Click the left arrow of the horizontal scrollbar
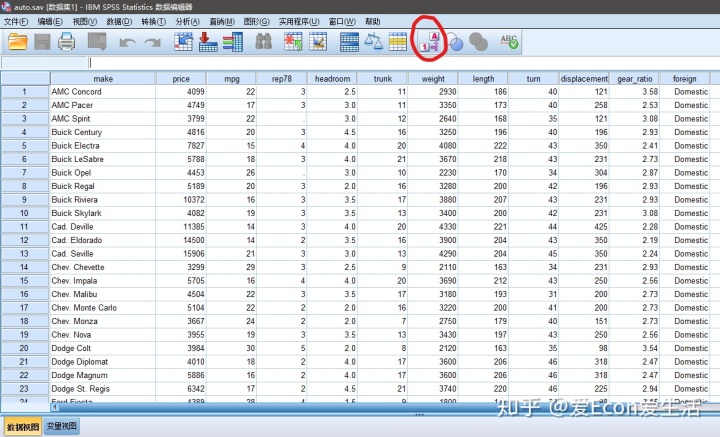This screenshot has height=437, width=720. click(x=55, y=407)
